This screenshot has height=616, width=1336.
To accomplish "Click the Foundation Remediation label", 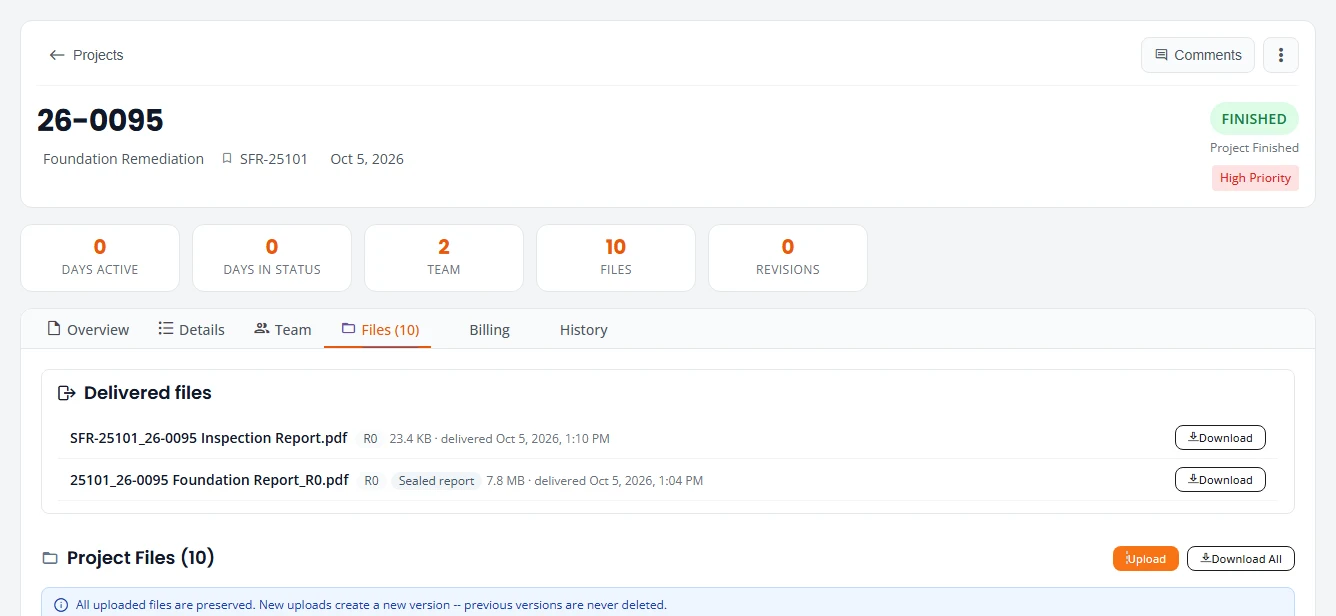I will [123, 159].
